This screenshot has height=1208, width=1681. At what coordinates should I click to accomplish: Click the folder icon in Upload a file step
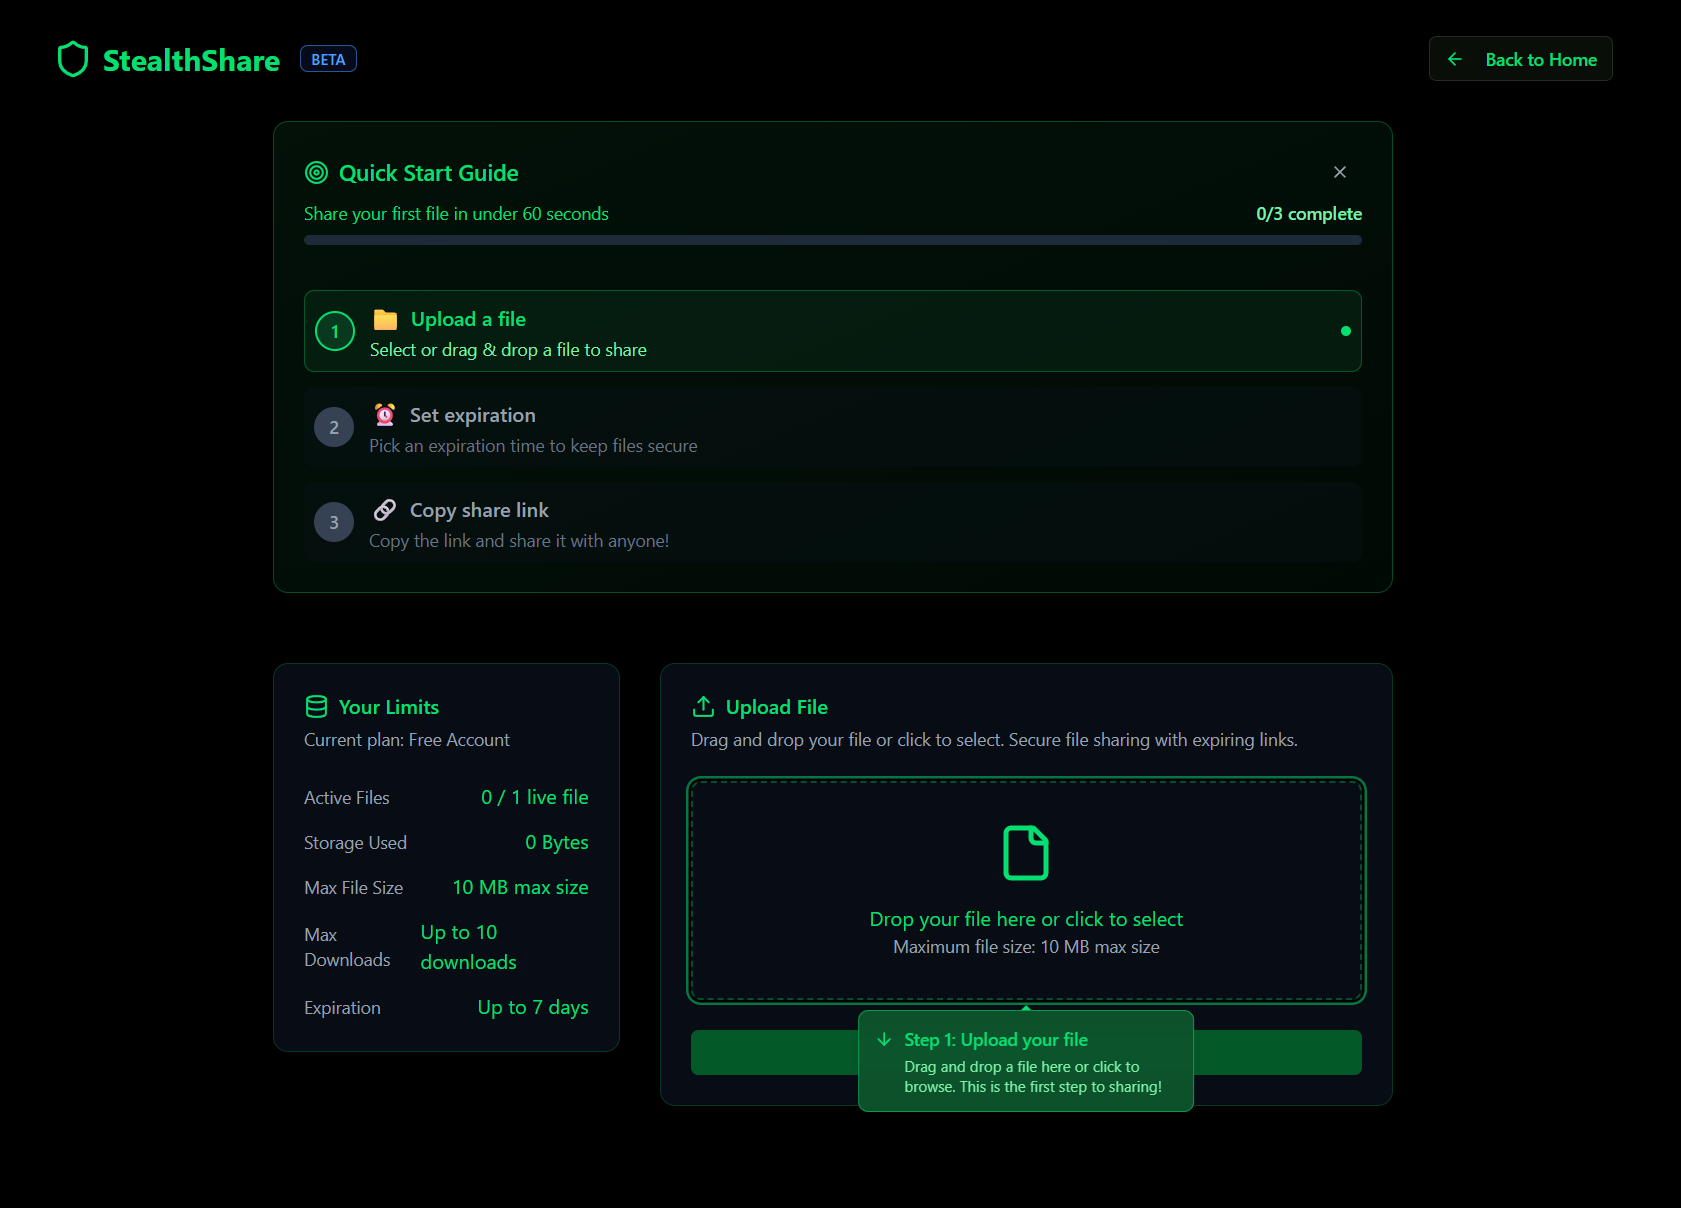[x=384, y=318]
